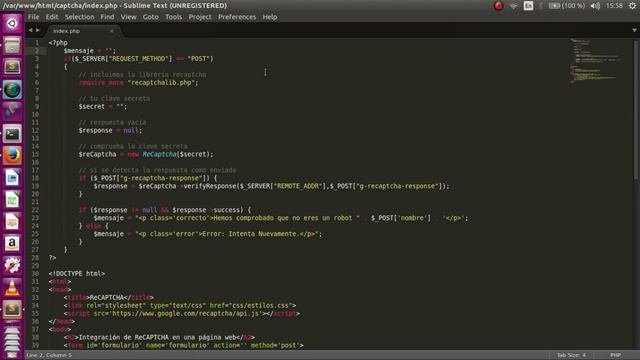Screen dimensions: 640x360
Task: Launch the globe web browser in dock
Action: 12,89
